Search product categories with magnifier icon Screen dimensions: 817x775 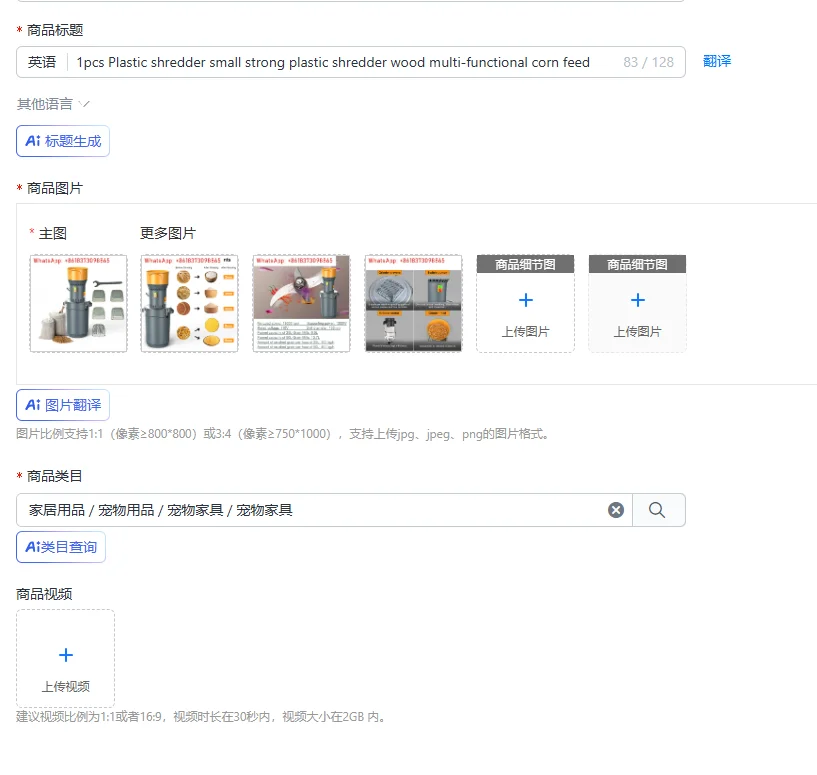click(657, 510)
